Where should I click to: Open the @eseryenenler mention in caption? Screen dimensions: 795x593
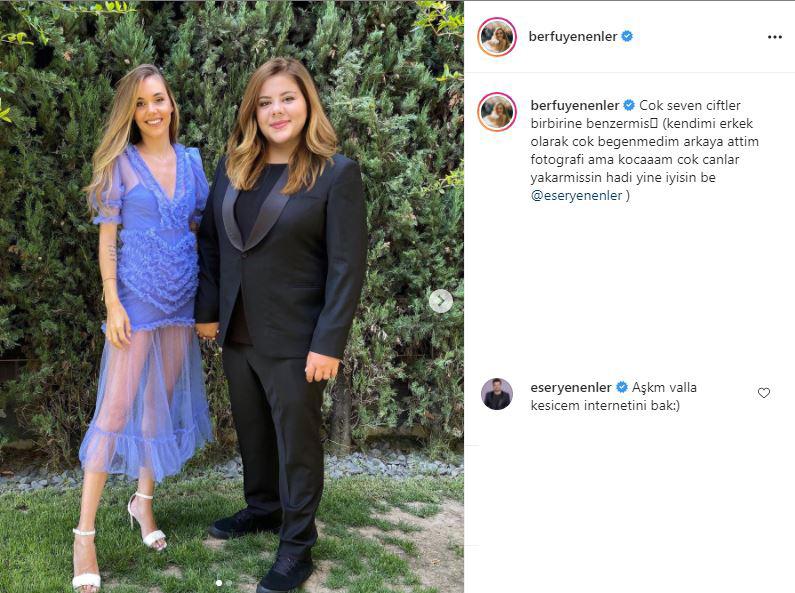576,196
